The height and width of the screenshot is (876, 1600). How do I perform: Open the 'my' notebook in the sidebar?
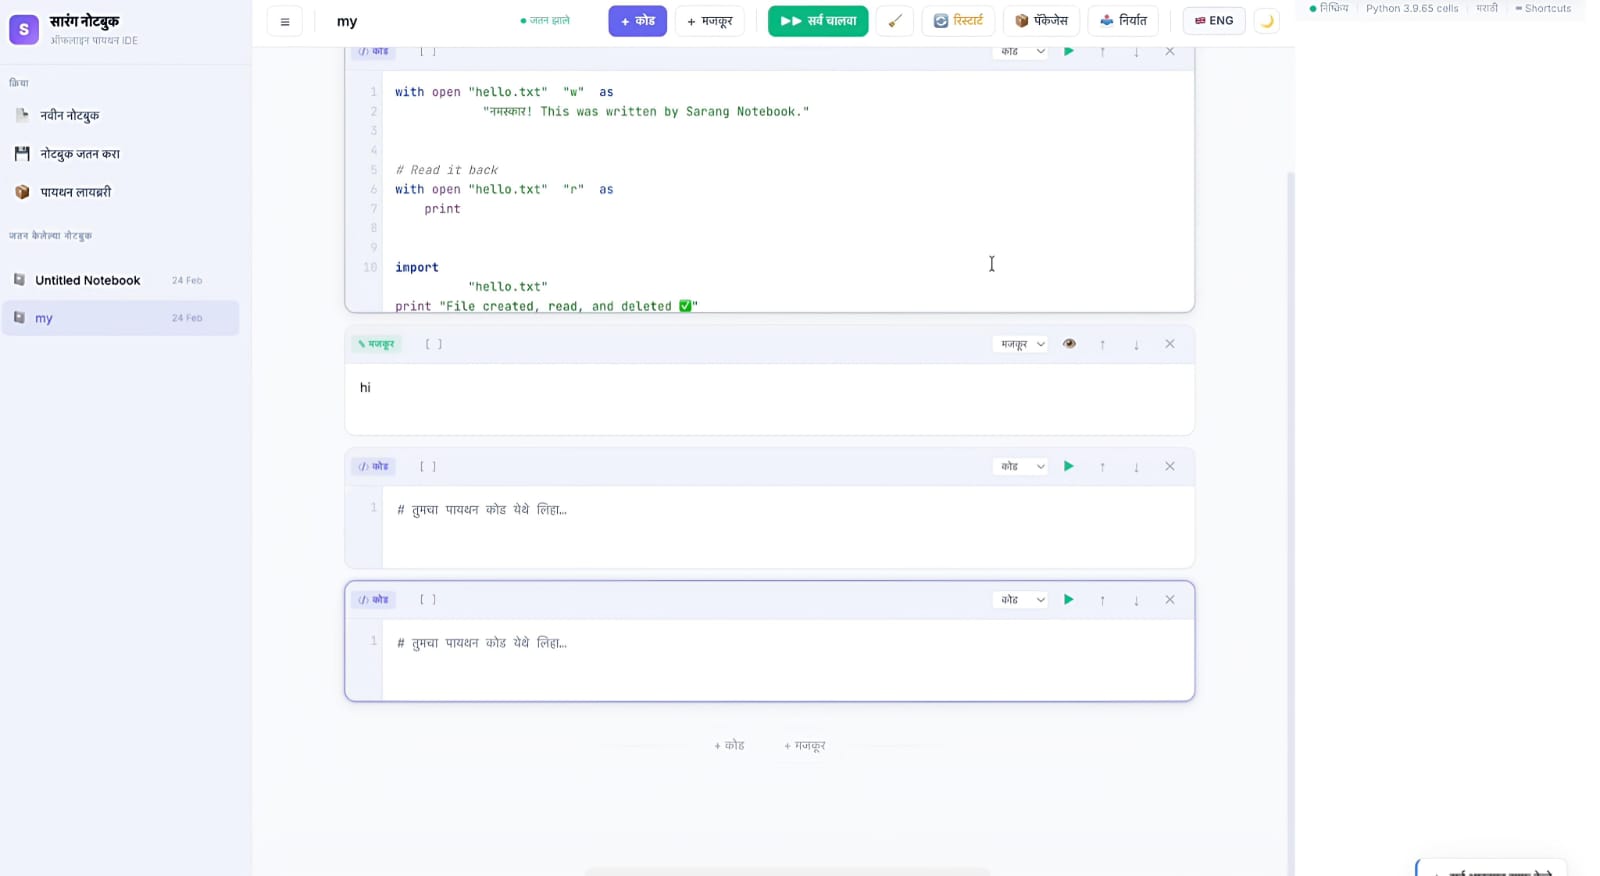tap(120, 318)
